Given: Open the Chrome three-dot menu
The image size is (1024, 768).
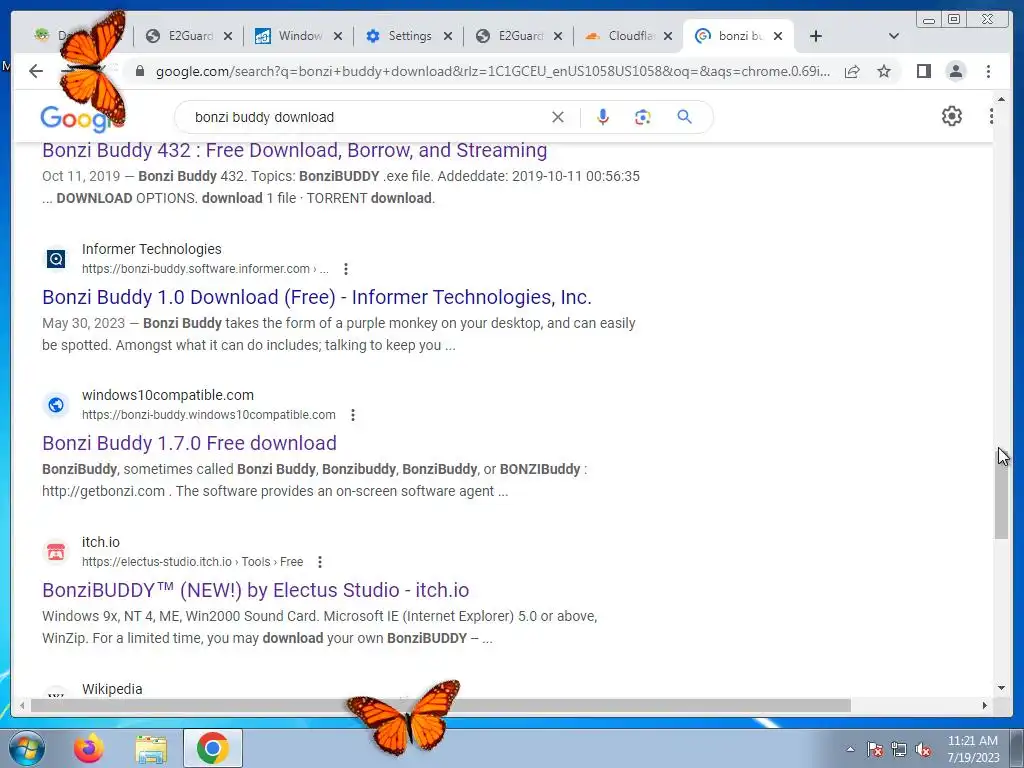Looking at the screenshot, I should 988,71.
